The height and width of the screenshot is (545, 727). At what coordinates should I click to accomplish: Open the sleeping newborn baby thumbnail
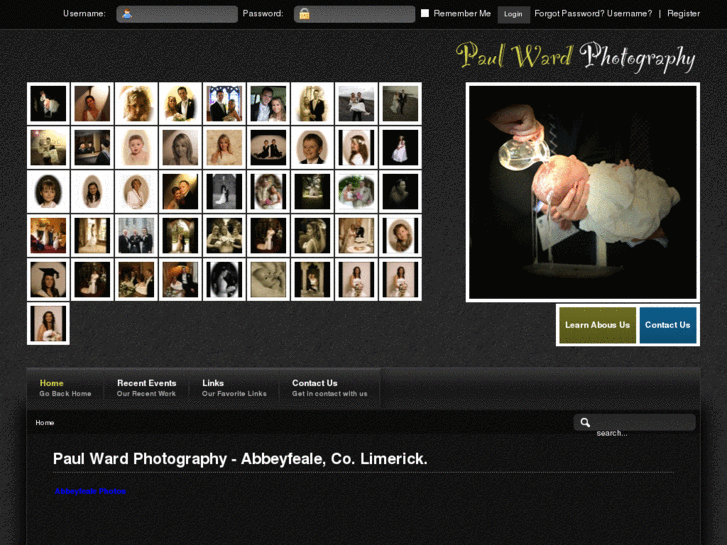click(268, 280)
